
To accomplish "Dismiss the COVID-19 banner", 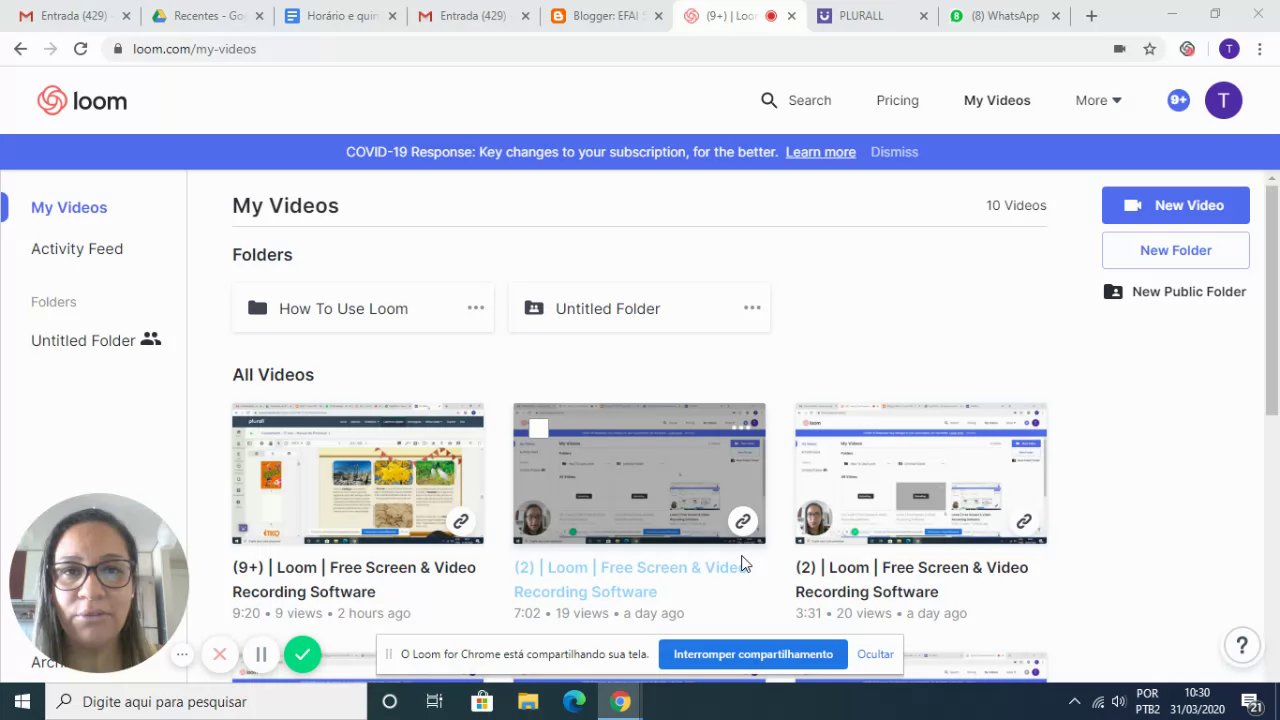I will [x=894, y=152].
